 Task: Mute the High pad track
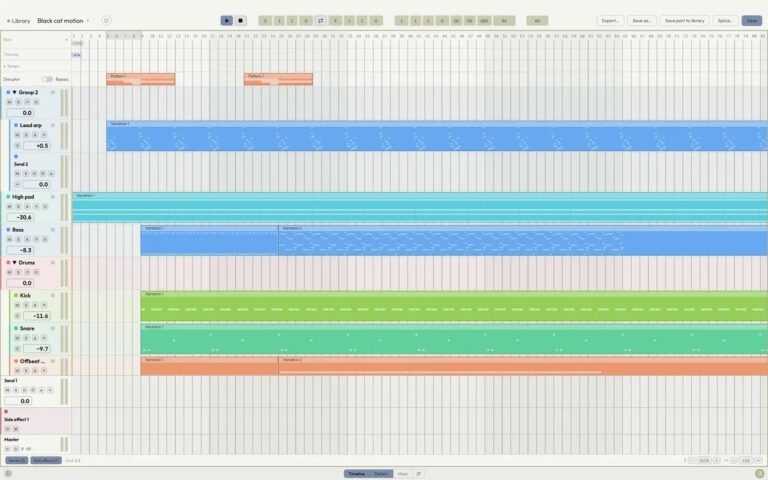9,206
